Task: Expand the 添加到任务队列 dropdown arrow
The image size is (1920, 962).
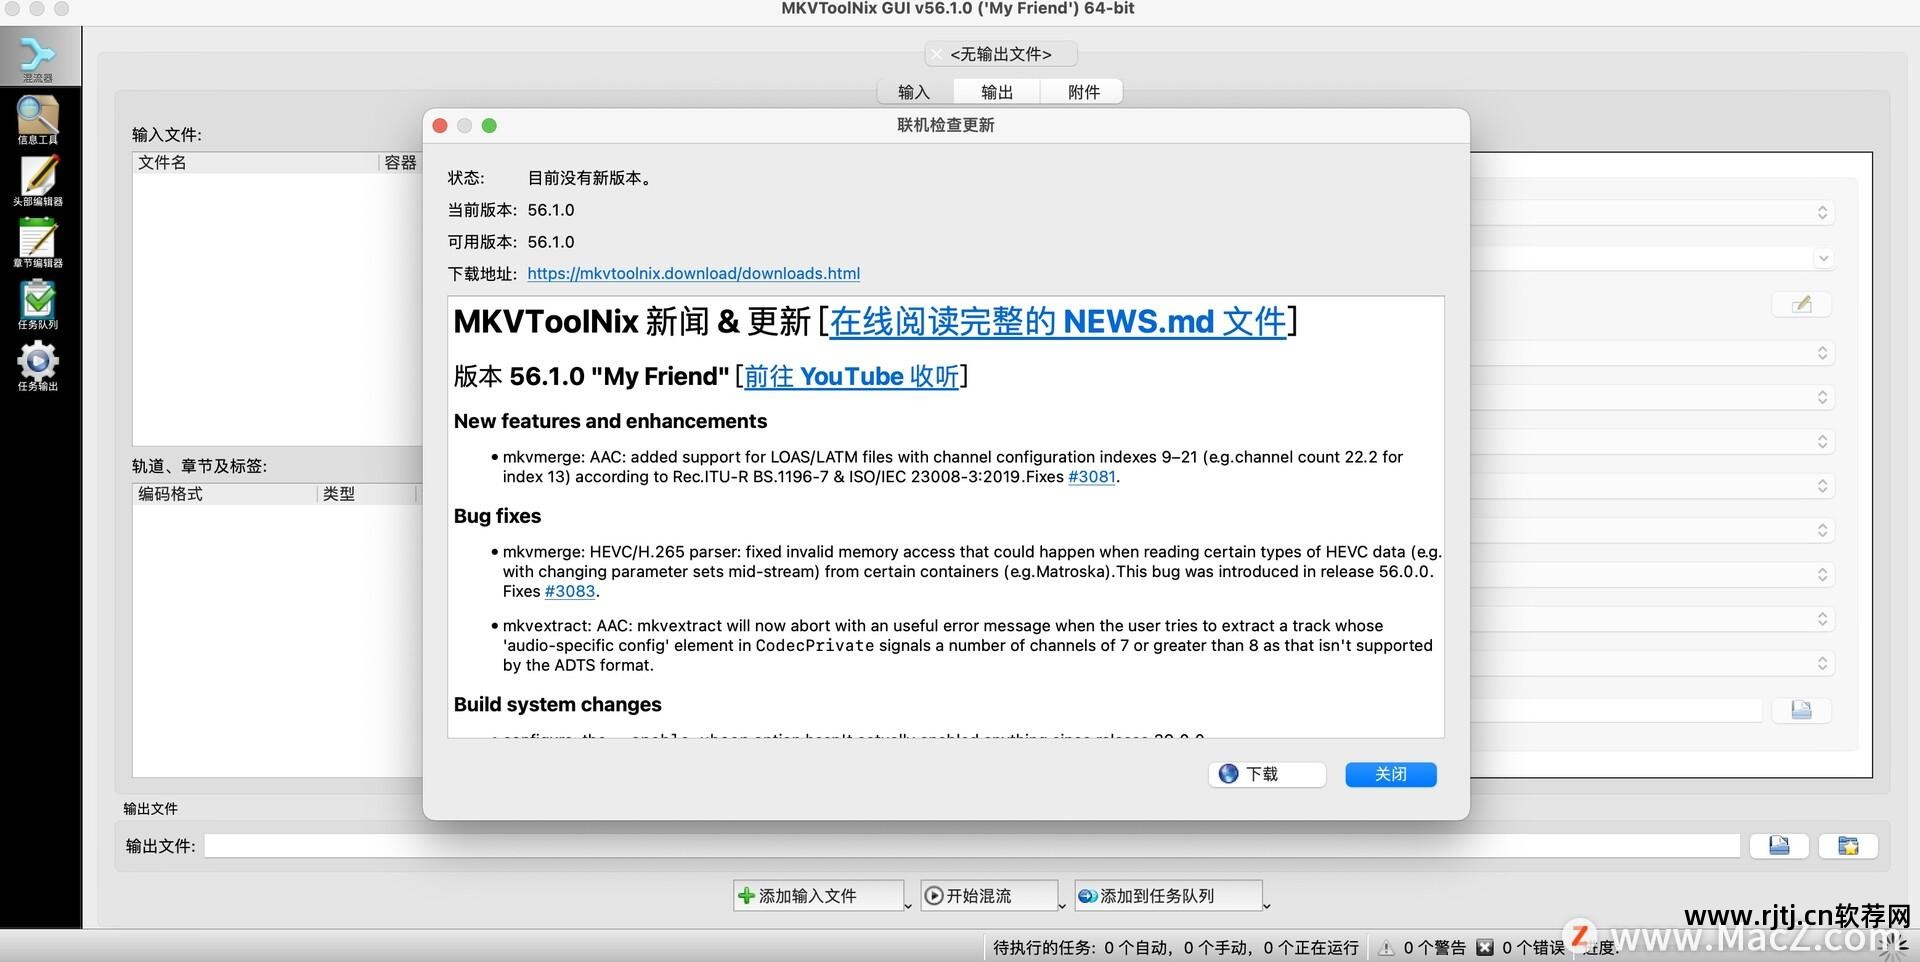Action: (x=1267, y=905)
